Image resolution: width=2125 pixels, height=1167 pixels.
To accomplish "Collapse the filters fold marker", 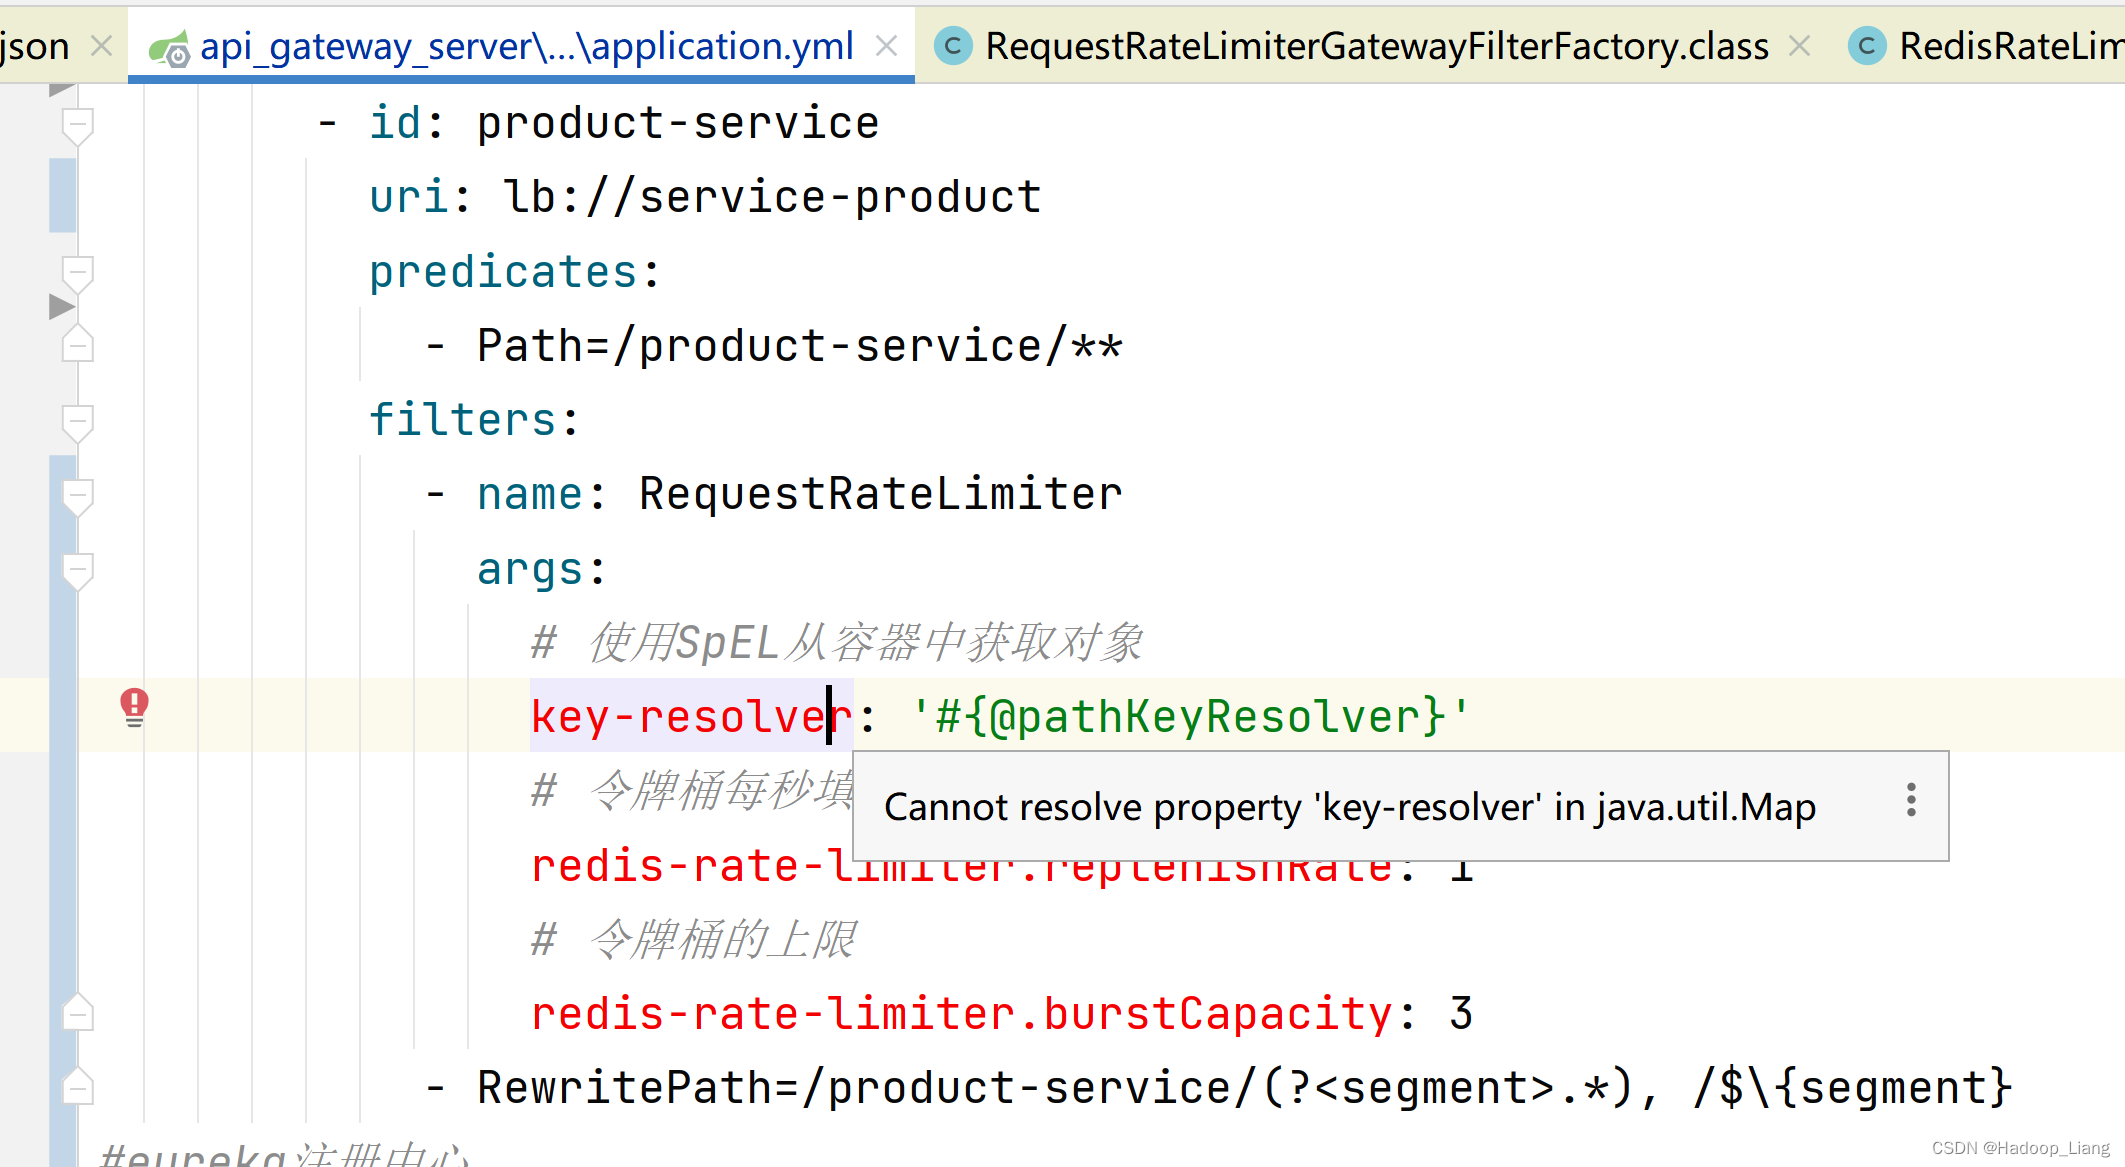I will [x=77, y=421].
